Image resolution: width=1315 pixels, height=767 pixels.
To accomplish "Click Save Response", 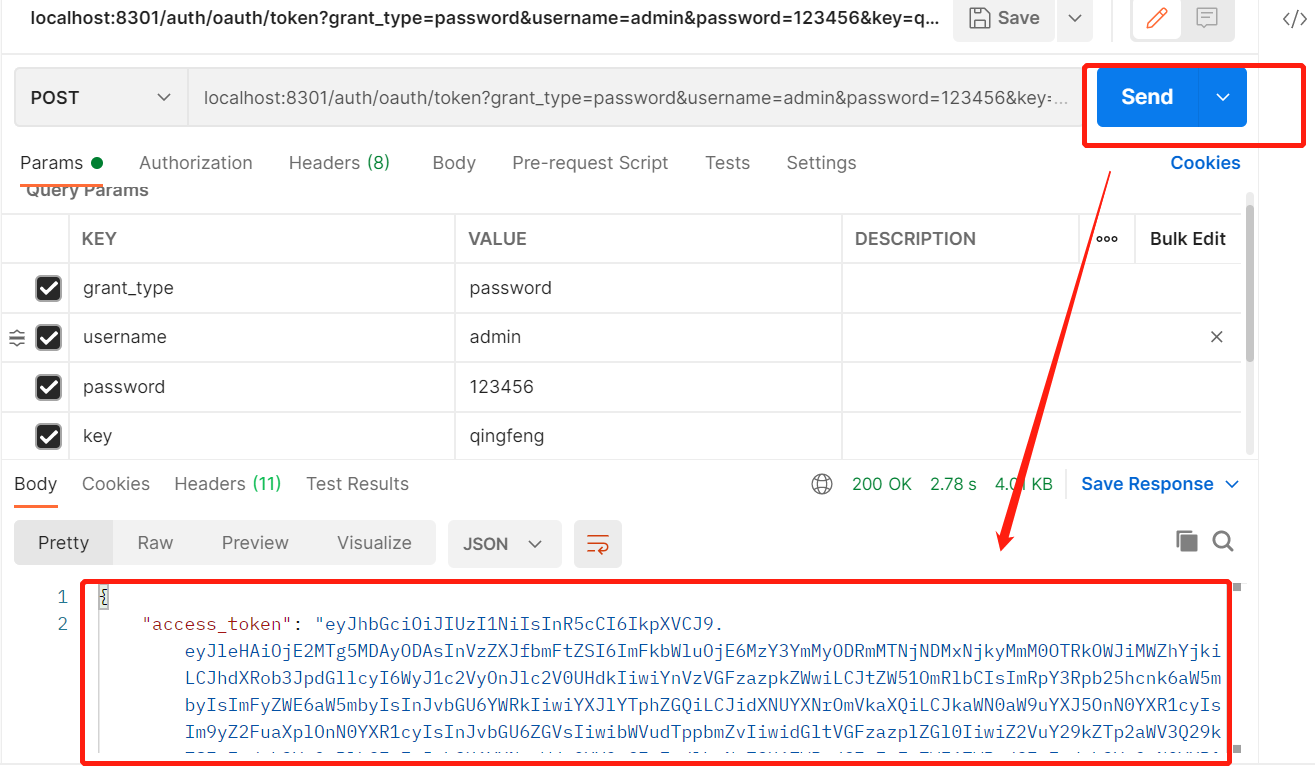I will tap(1147, 484).
